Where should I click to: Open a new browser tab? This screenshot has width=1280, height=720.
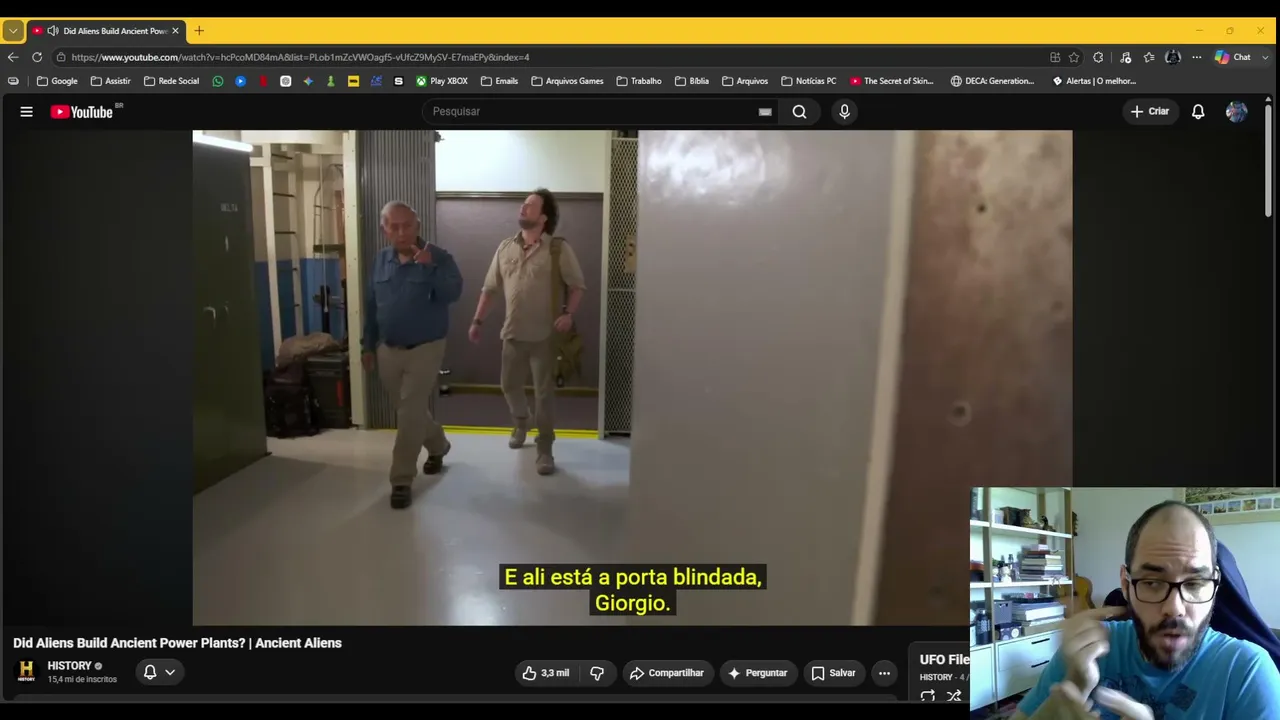(x=199, y=31)
